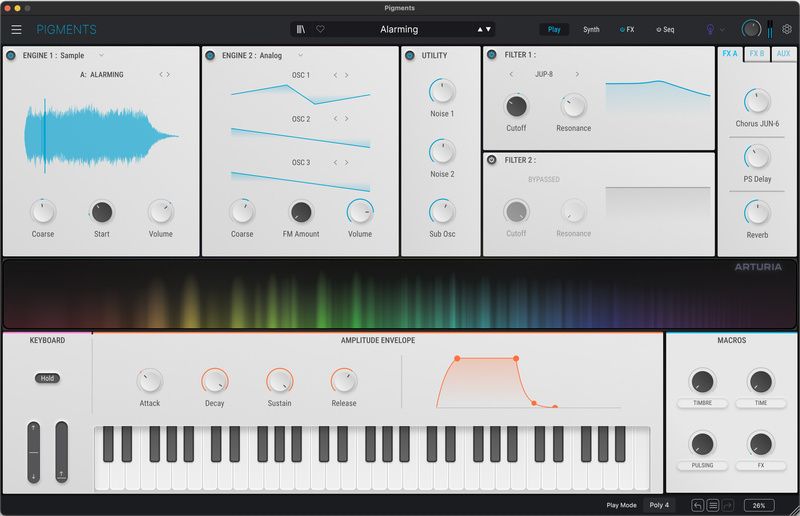Image resolution: width=800 pixels, height=516 pixels.
Task: Click the 26% CPU meter
Action: [x=759, y=505]
